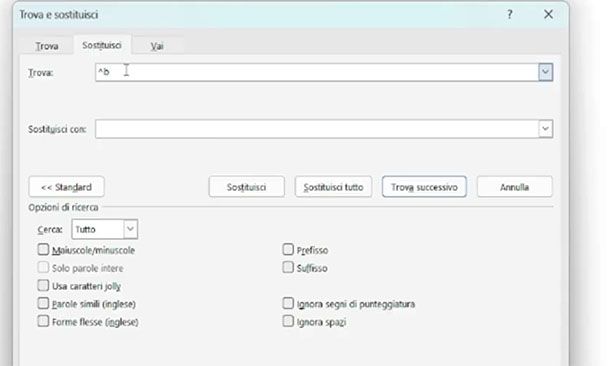Click the Opzioni di ricerca heading text
The width and height of the screenshot is (610, 366).
coord(63,207)
